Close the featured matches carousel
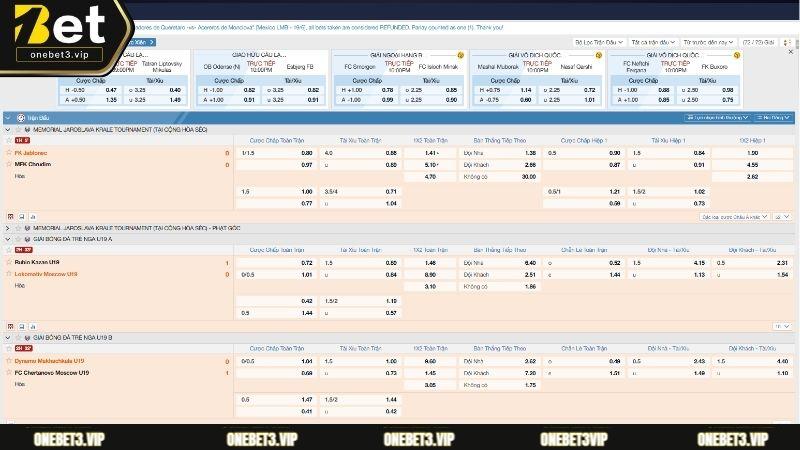Screen dimensions: 800x450 (x=791, y=52)
